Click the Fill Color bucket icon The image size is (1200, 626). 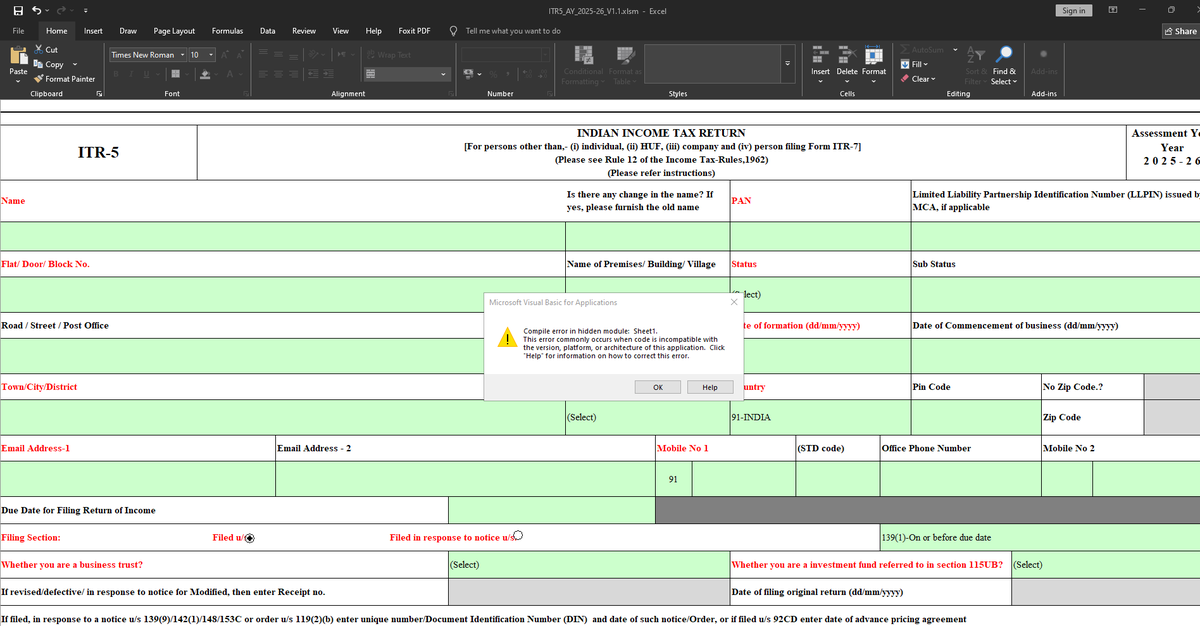(x=204, y=74)
